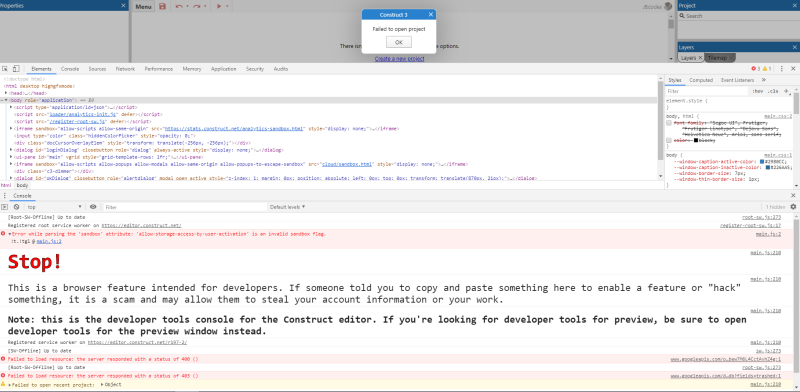
Task: Open the 'top' JavaScript context dropdown
Action: coord(55,207)
